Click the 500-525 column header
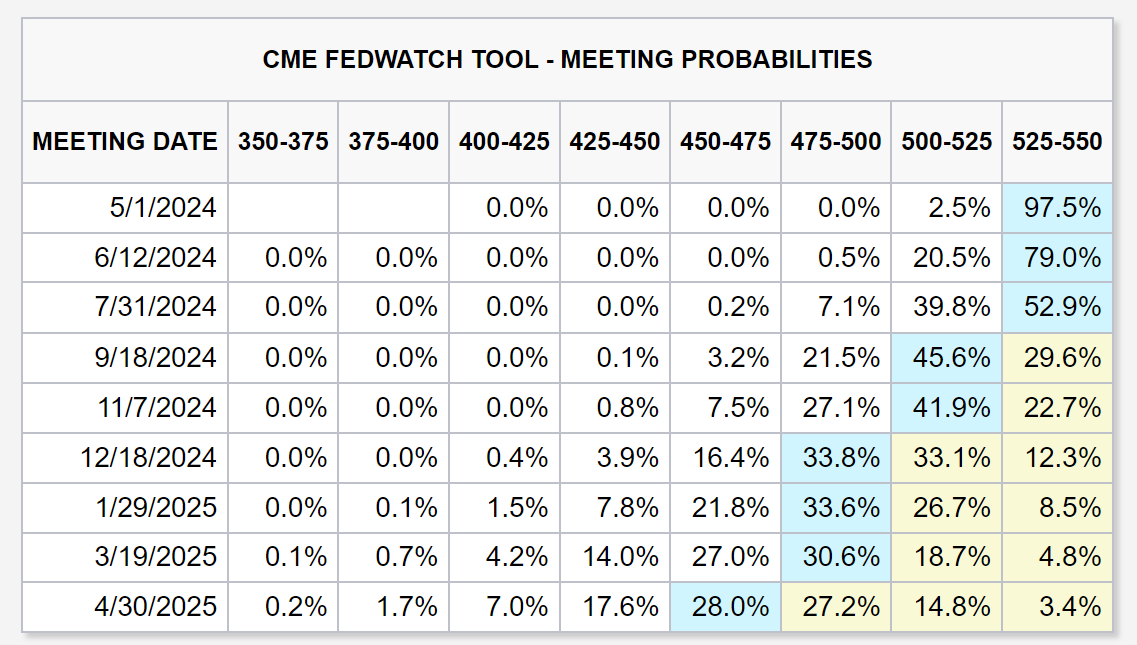The image size is (1137, 645). tap(947, 142)
